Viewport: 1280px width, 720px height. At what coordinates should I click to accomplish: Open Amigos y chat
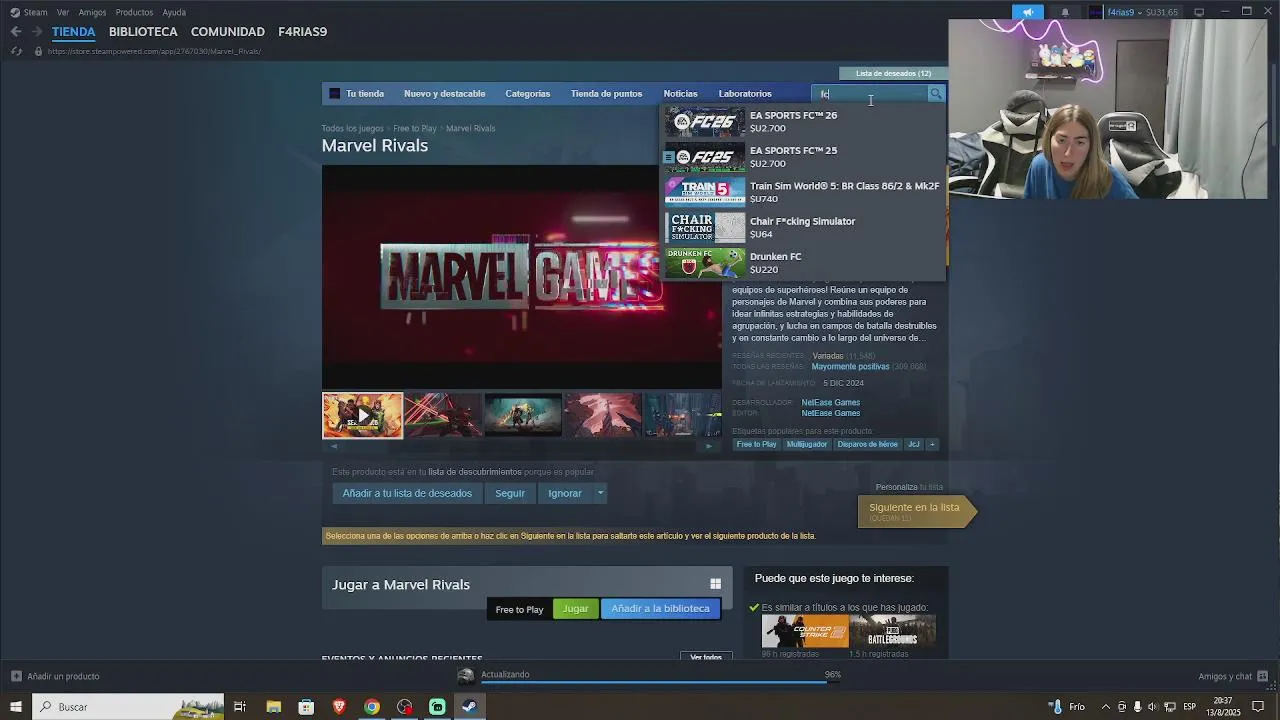point(1234,677)
